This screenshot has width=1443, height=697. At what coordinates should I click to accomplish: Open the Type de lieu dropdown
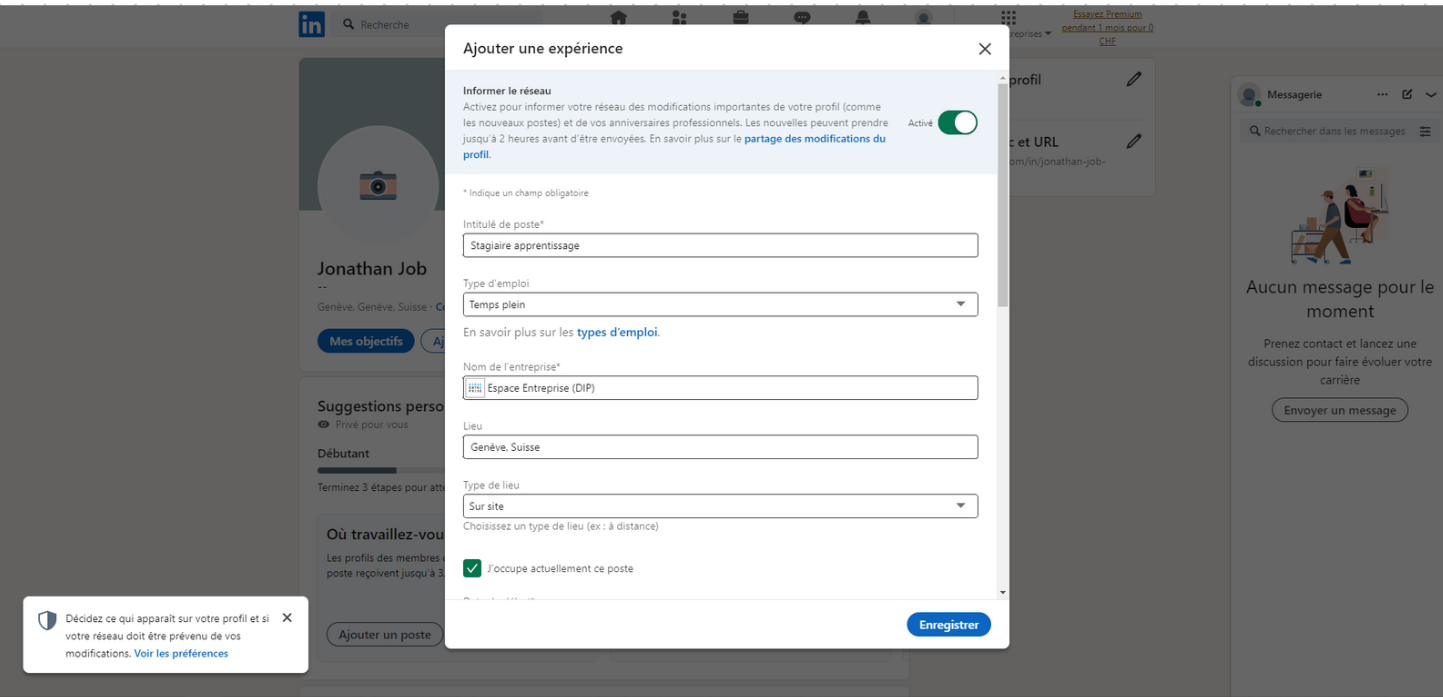[x=720, y=506]
